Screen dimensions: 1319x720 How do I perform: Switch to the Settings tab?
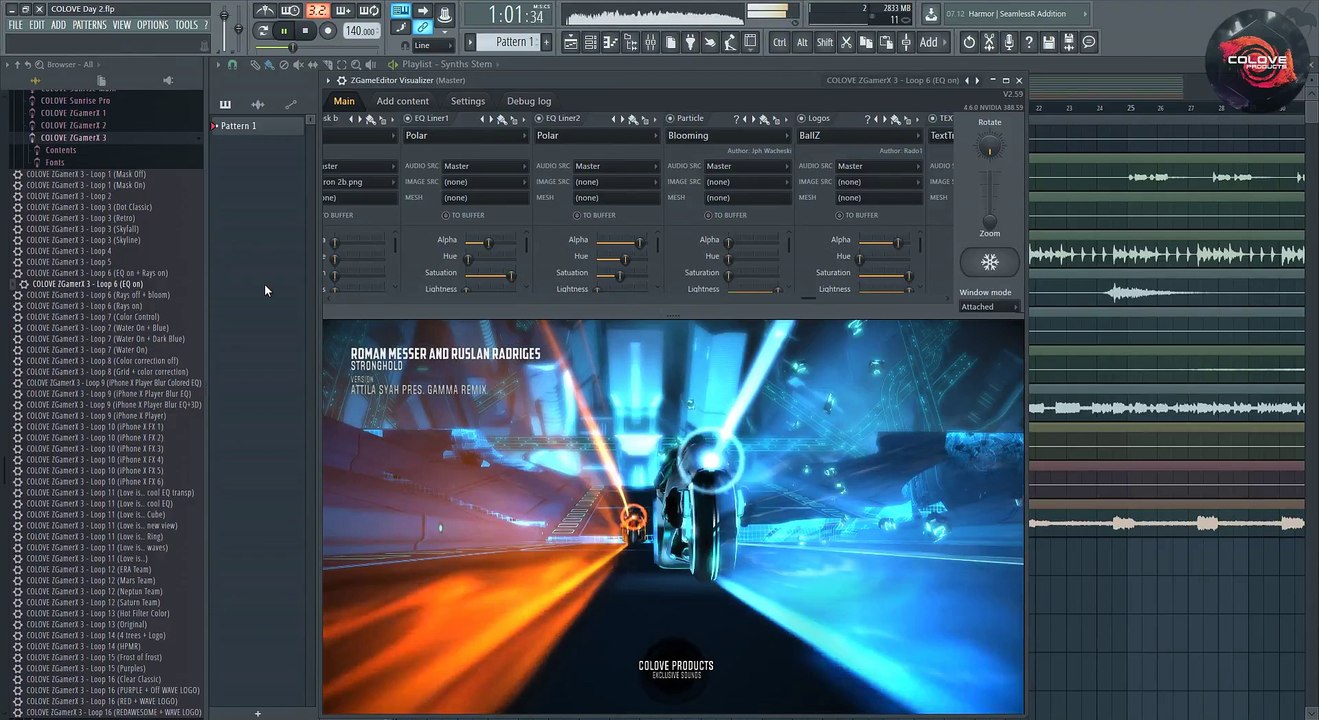[x=468, y=101]
